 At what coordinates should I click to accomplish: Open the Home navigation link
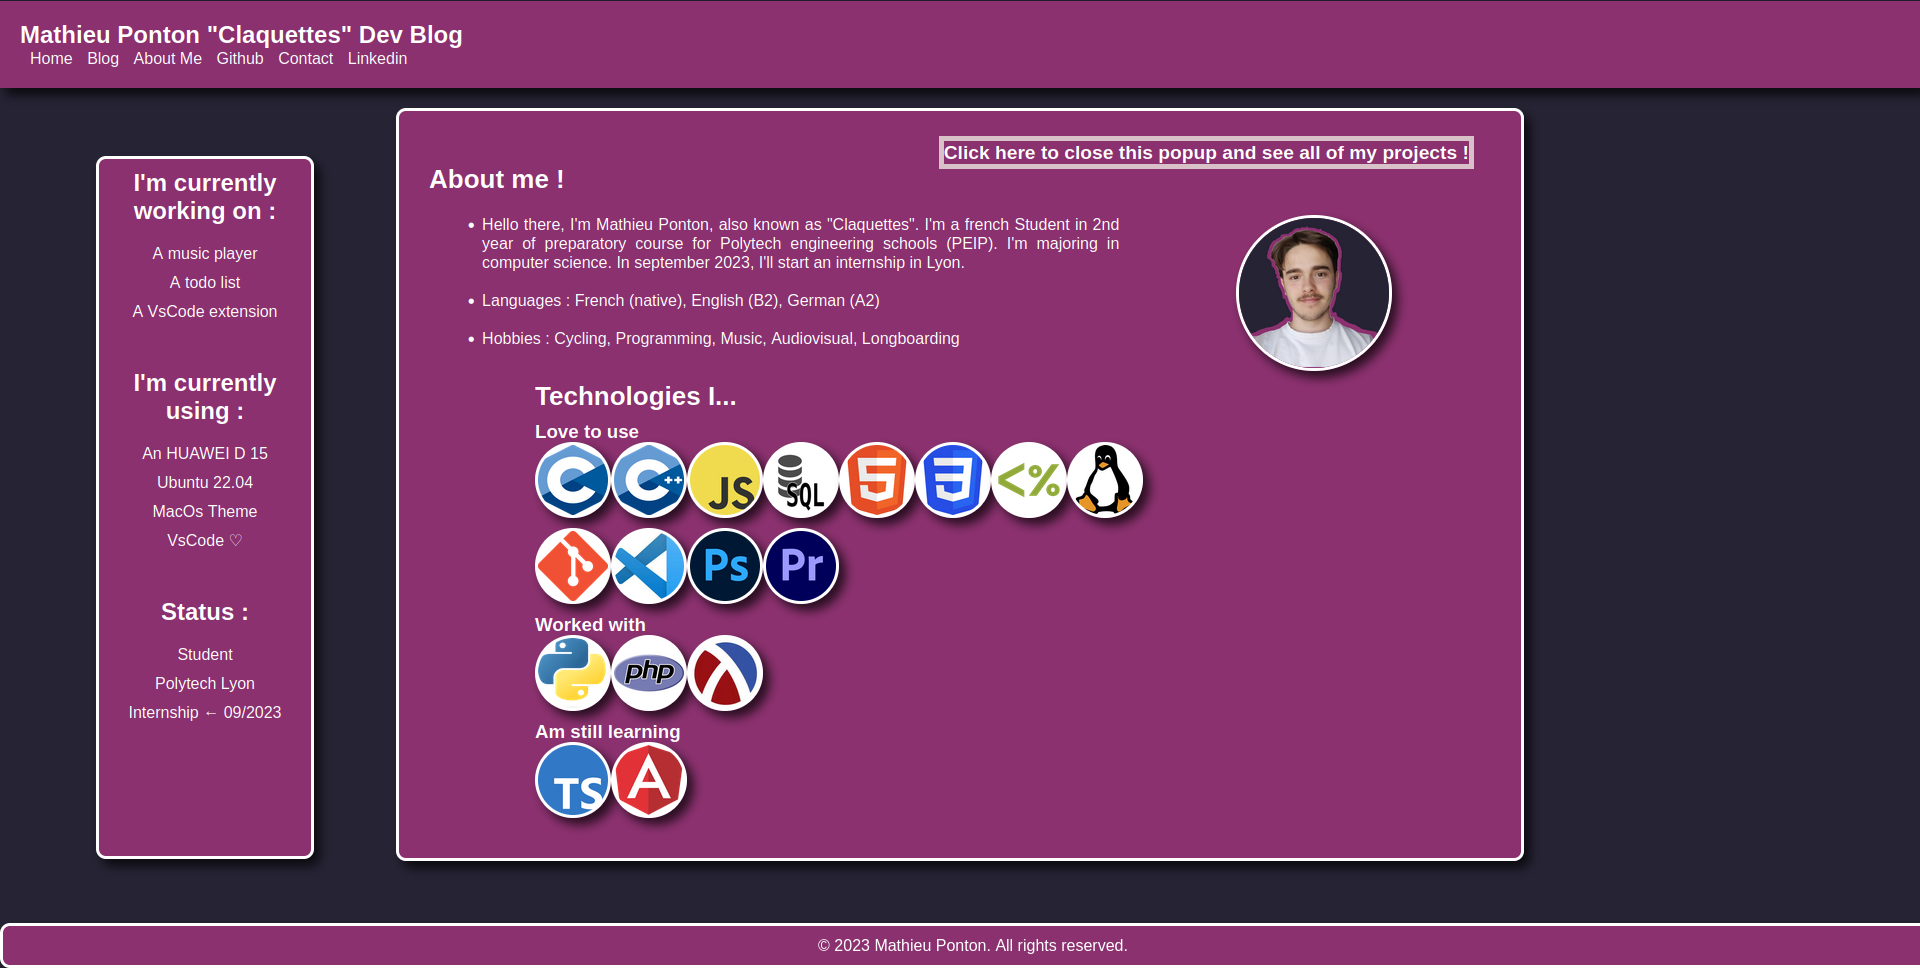pyautogui.click(x=51, y=59)
